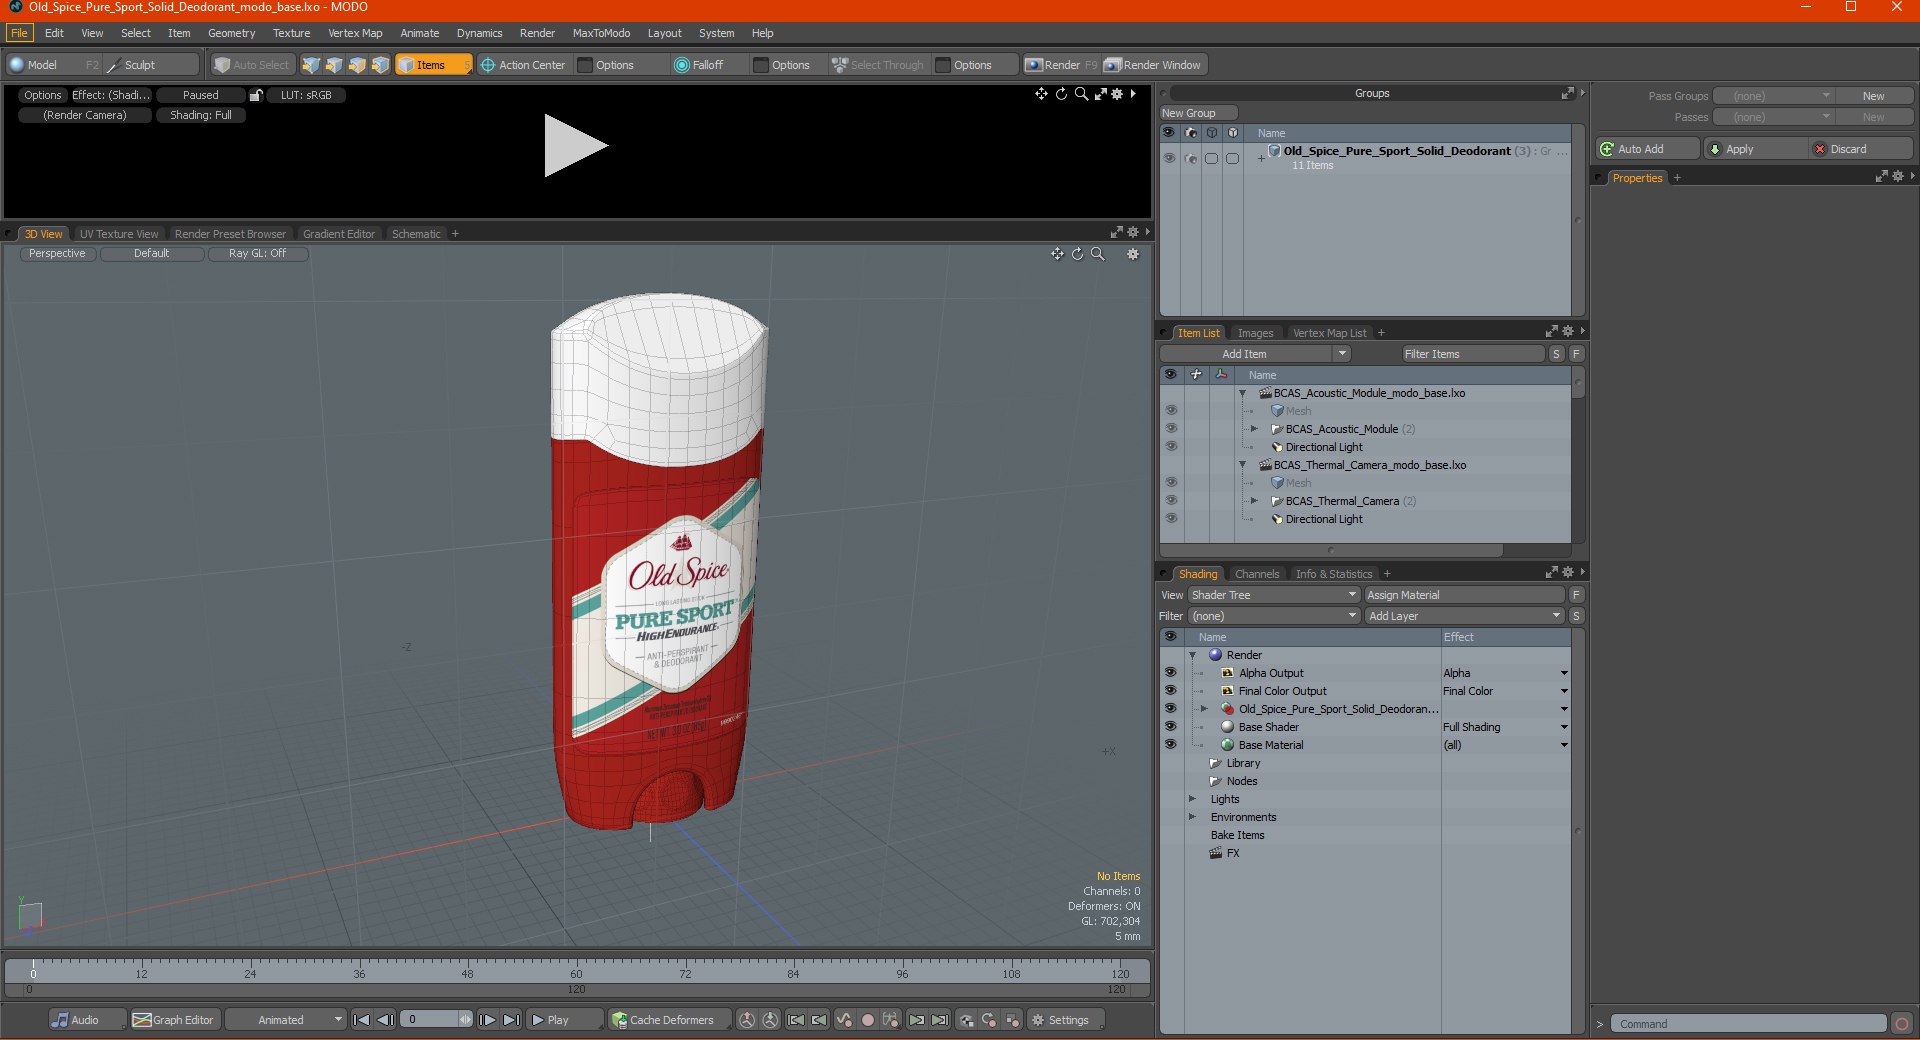Click the current frame number field
This screenshot has height=1040, width=1920.
pos(432,1020)
